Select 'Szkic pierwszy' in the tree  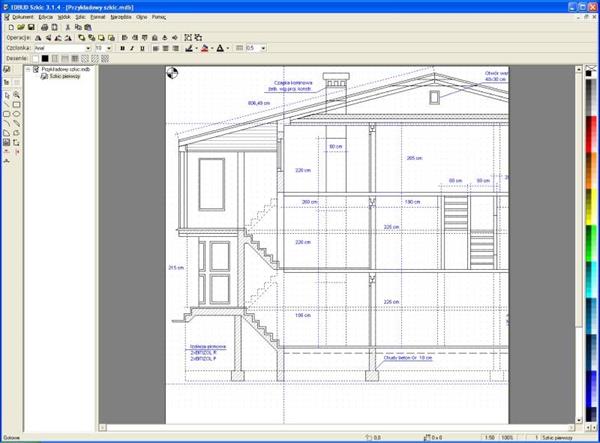[x=57, y=78]
